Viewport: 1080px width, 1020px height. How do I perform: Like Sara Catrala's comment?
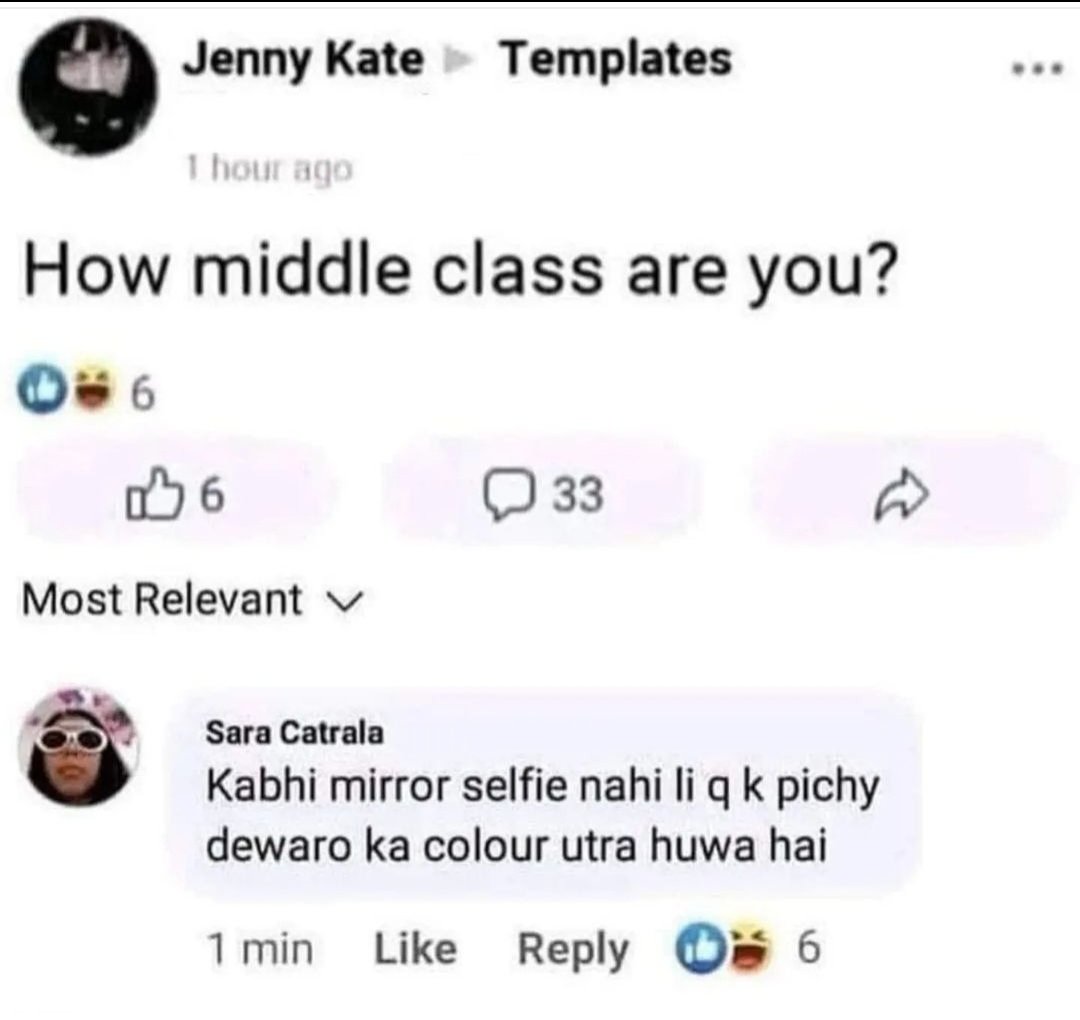coord(415,949)
